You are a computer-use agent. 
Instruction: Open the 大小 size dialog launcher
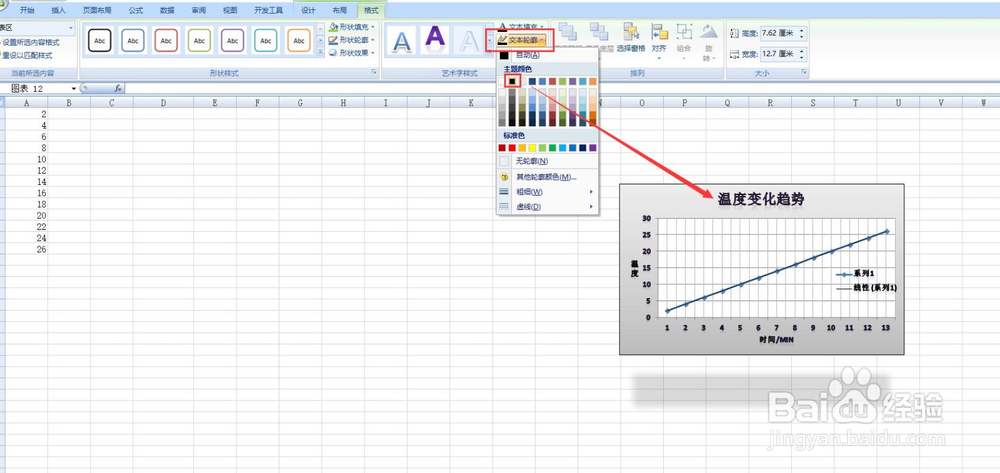click(804, 73)
